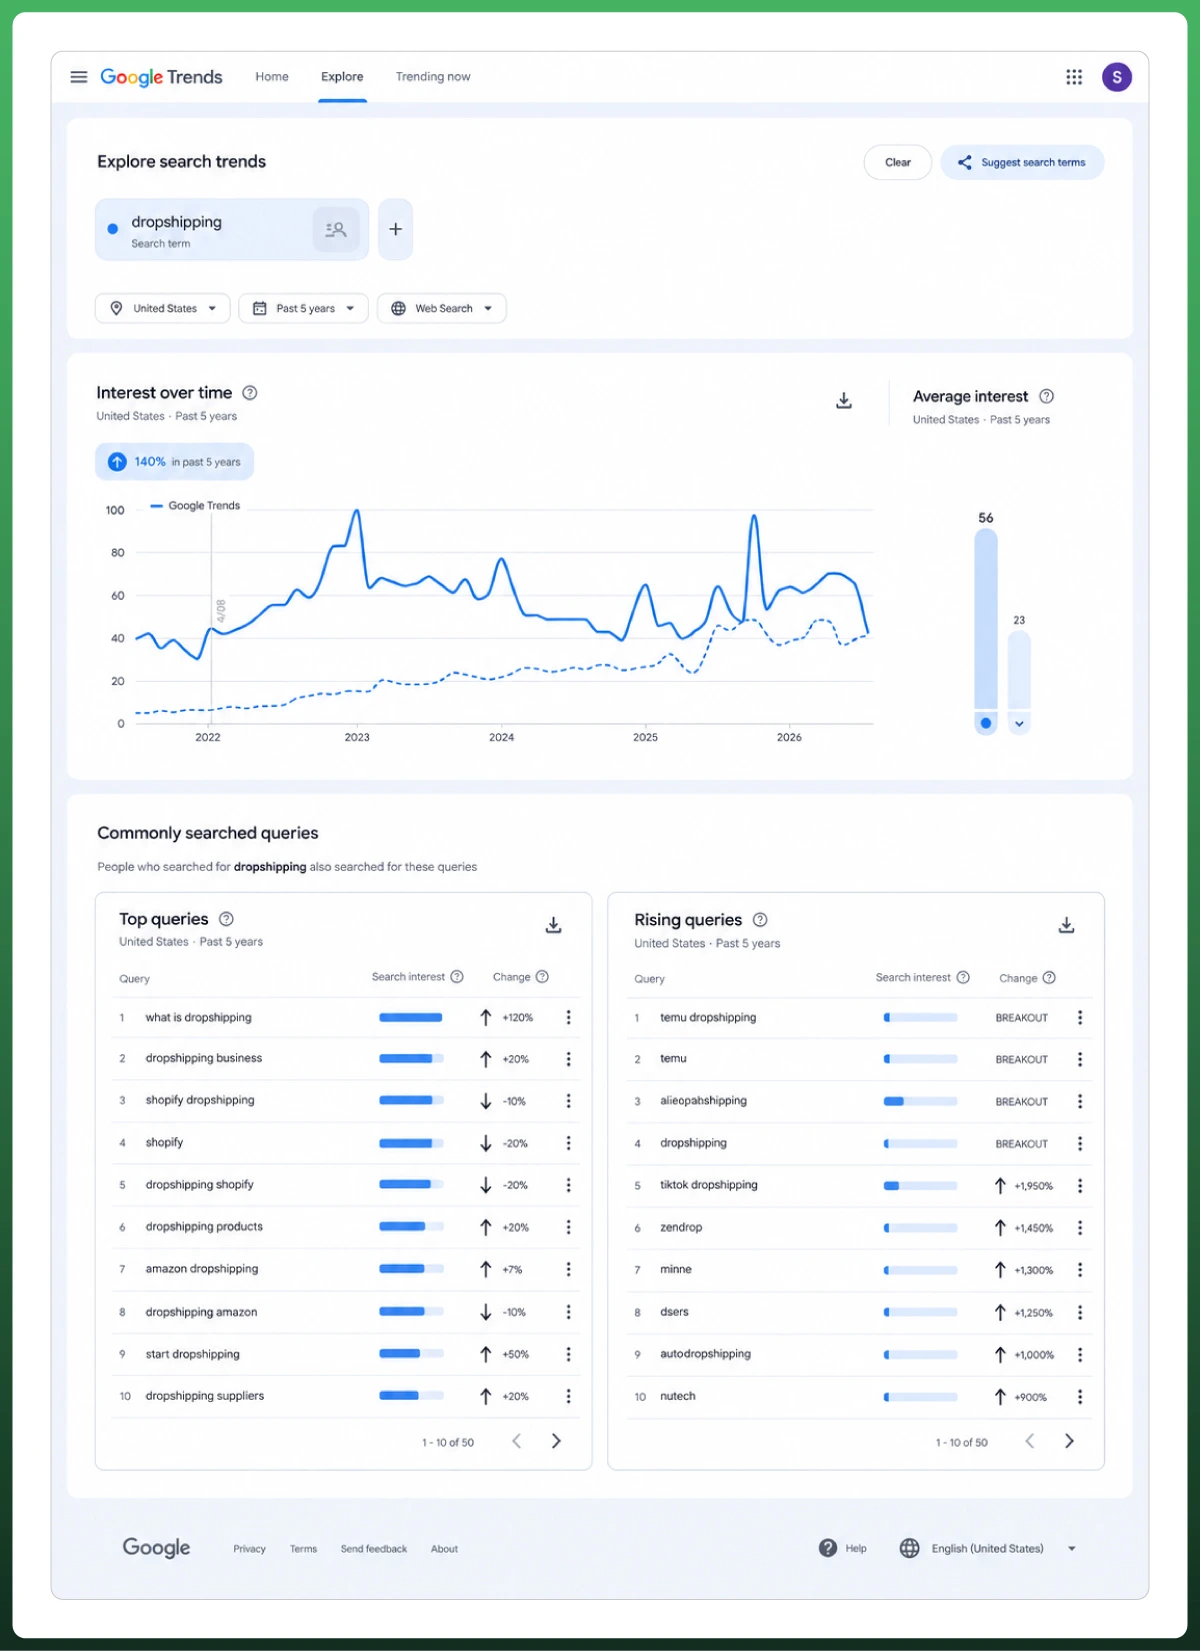Image resolution: width=1200 pixels, height=1651 pixels.
Task: Open help icon next to Top queries
Action: coord(226,919)
